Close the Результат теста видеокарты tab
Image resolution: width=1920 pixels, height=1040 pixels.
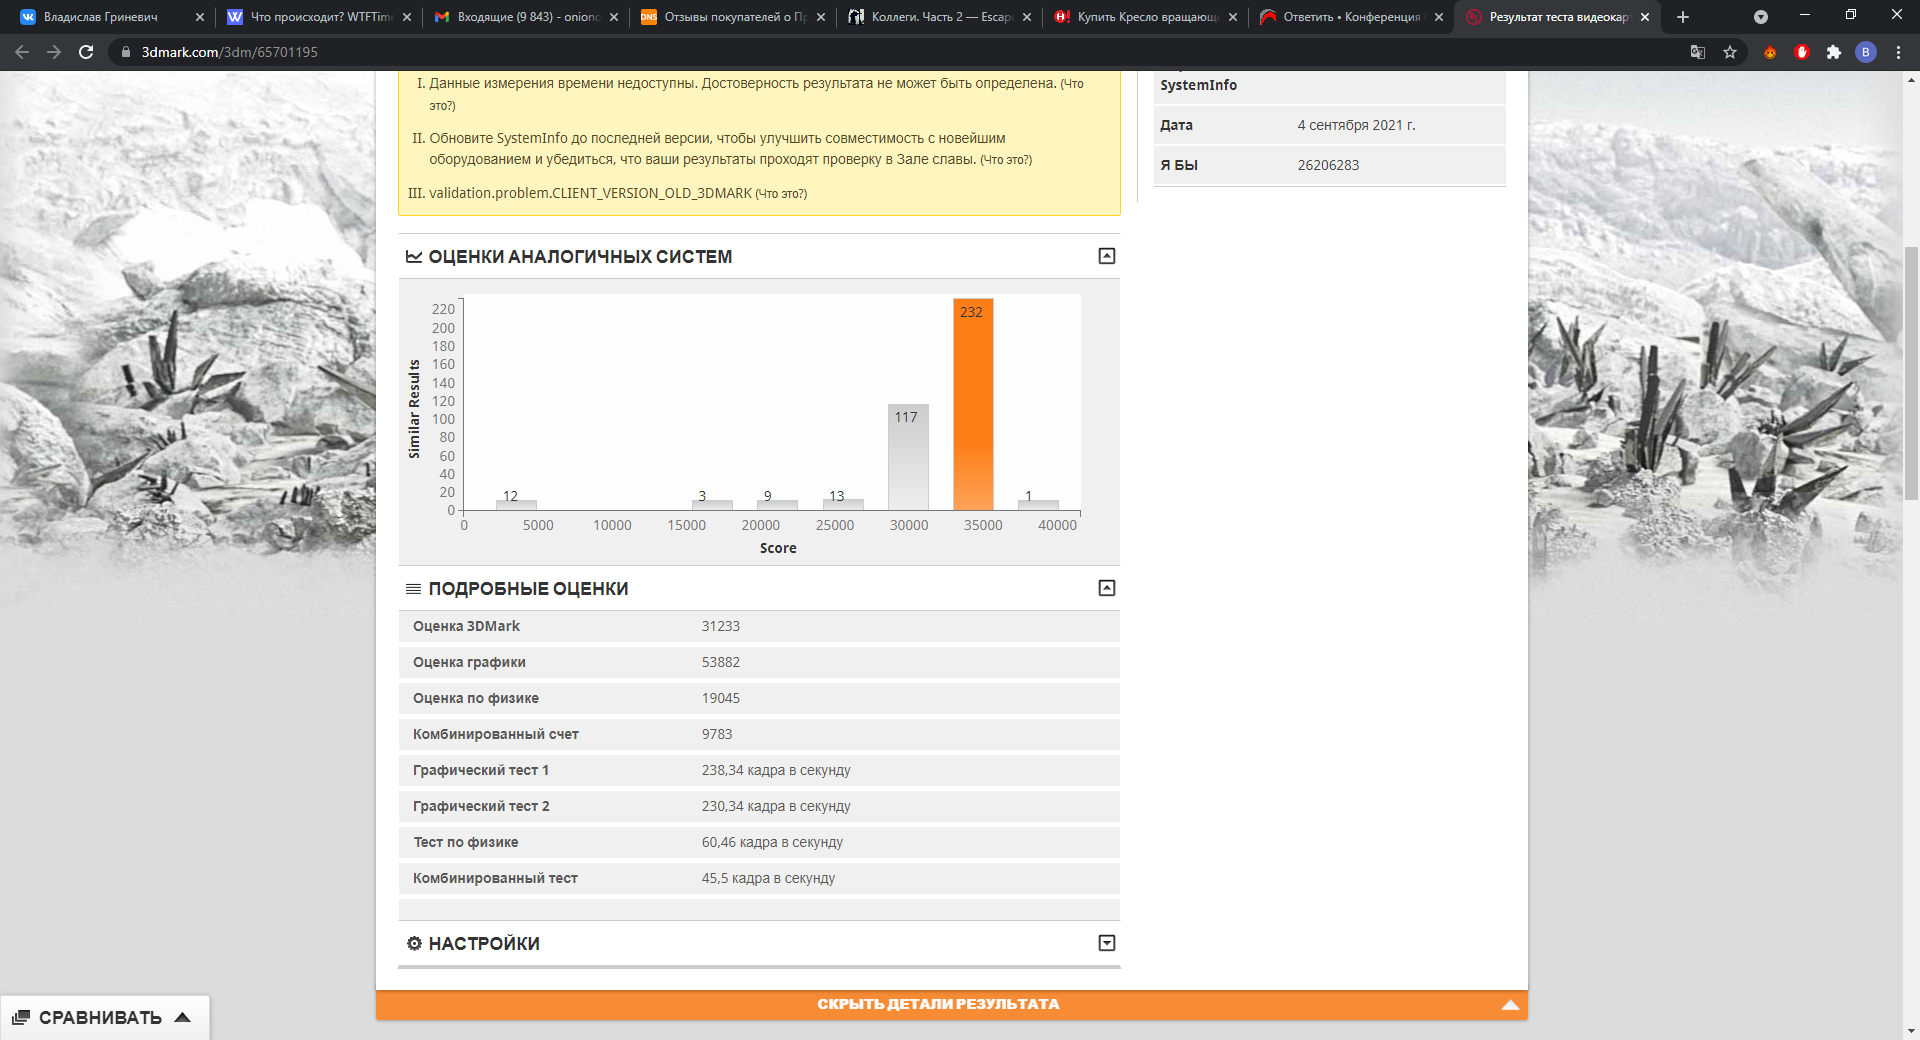1645,17
